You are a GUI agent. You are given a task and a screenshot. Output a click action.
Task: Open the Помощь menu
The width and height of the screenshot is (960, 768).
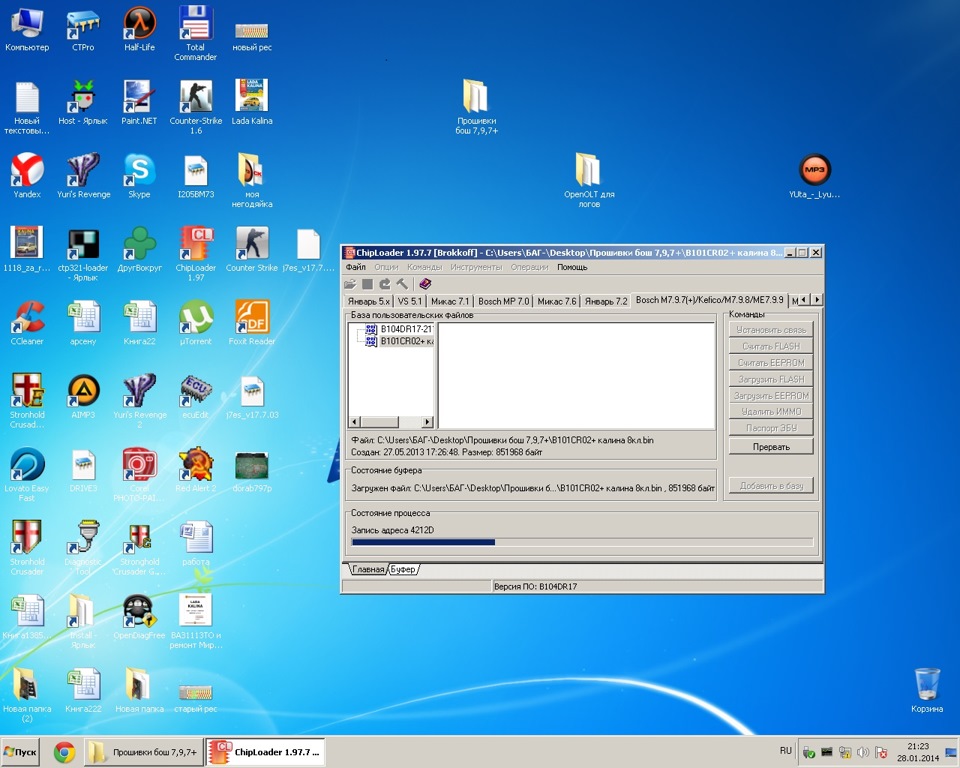pos(572,267)
